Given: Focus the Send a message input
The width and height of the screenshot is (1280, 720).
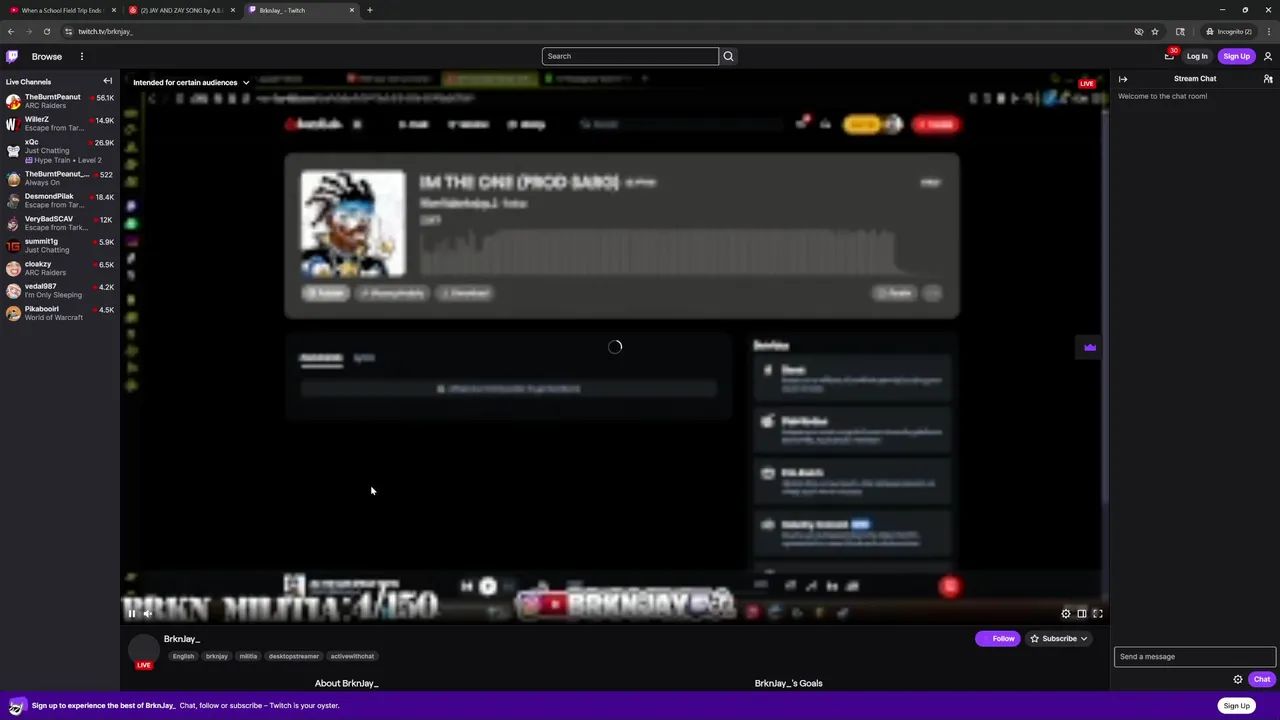Looking at the screenshot, I should coord(1195,657).
